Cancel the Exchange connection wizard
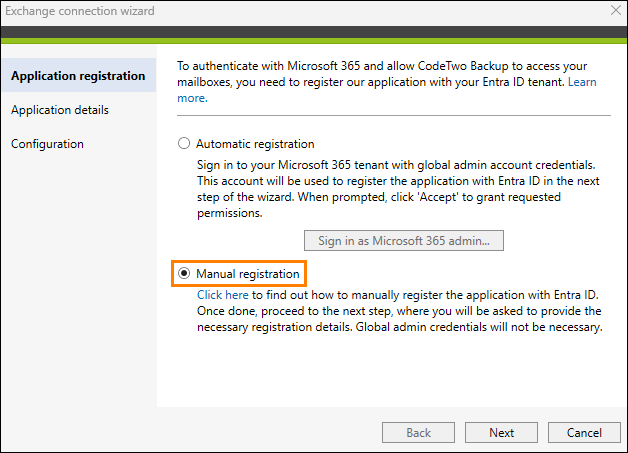 coord(584,433)
